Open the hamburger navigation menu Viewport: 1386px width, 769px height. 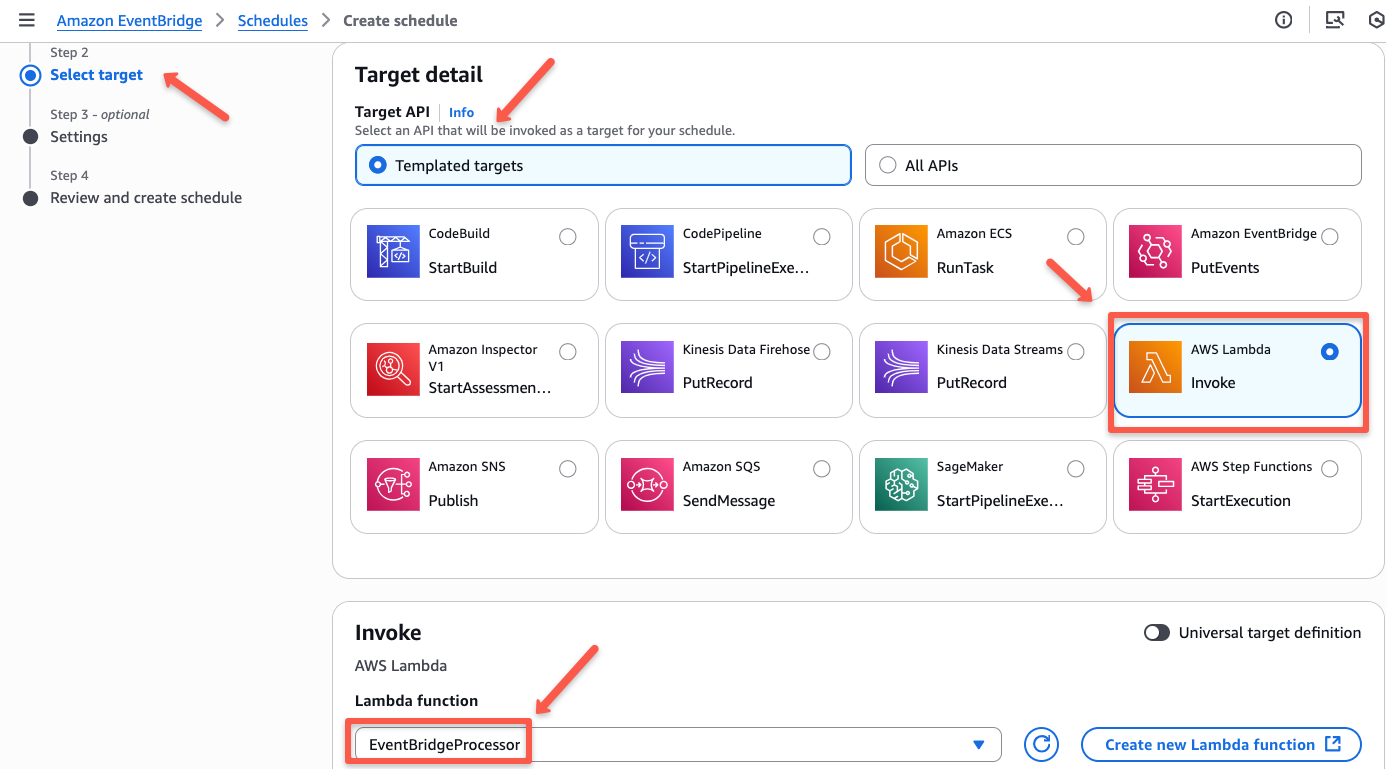pos(27,20)
